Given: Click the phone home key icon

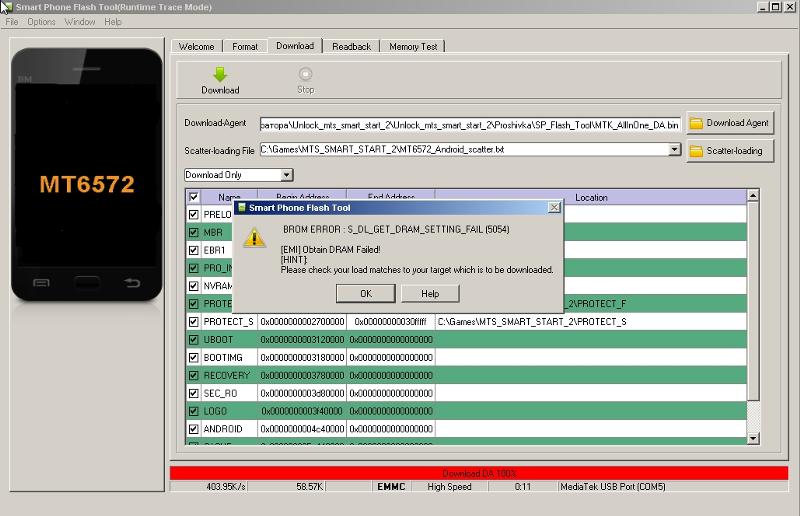Looking at the screenshot, I should 87,282.
